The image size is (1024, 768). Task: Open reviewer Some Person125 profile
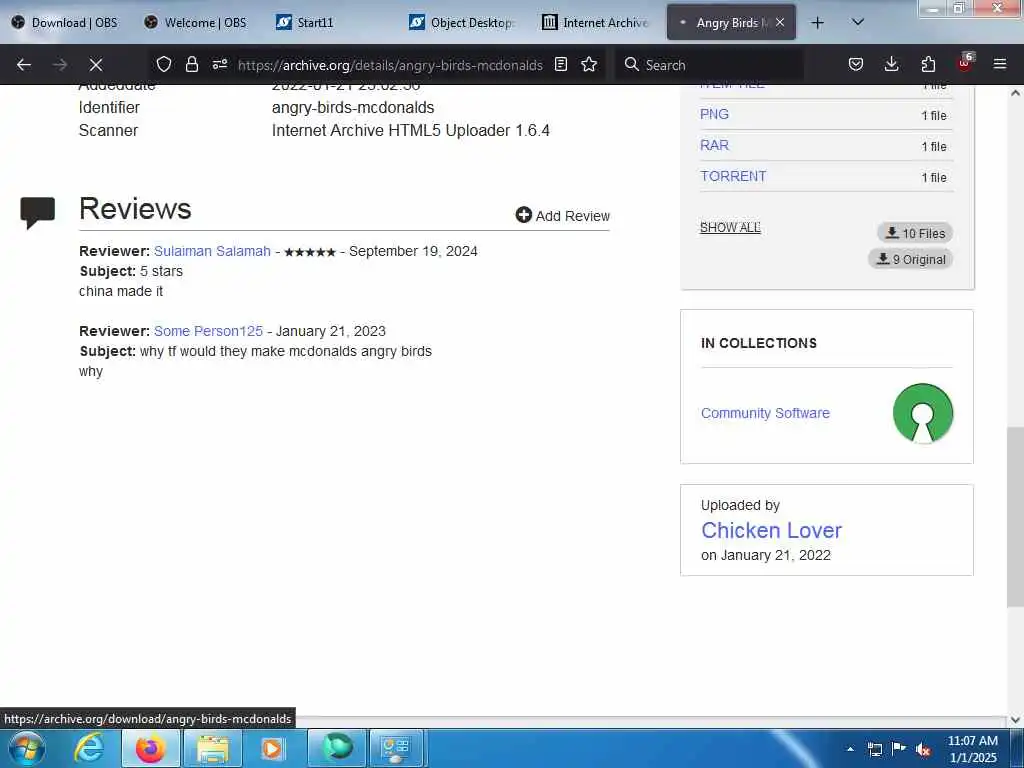pos(208,331)
